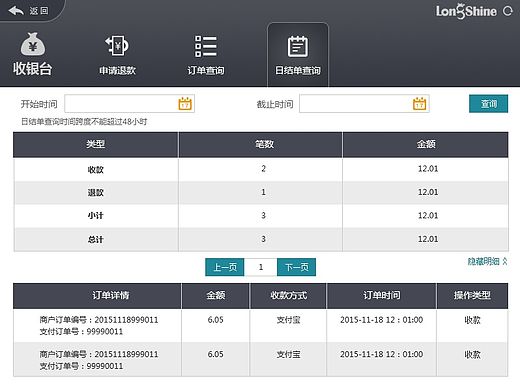Screen dimensions: 520x390
Task: Switch to 申请退款 tab label
Action: click(x=117, y=70)
